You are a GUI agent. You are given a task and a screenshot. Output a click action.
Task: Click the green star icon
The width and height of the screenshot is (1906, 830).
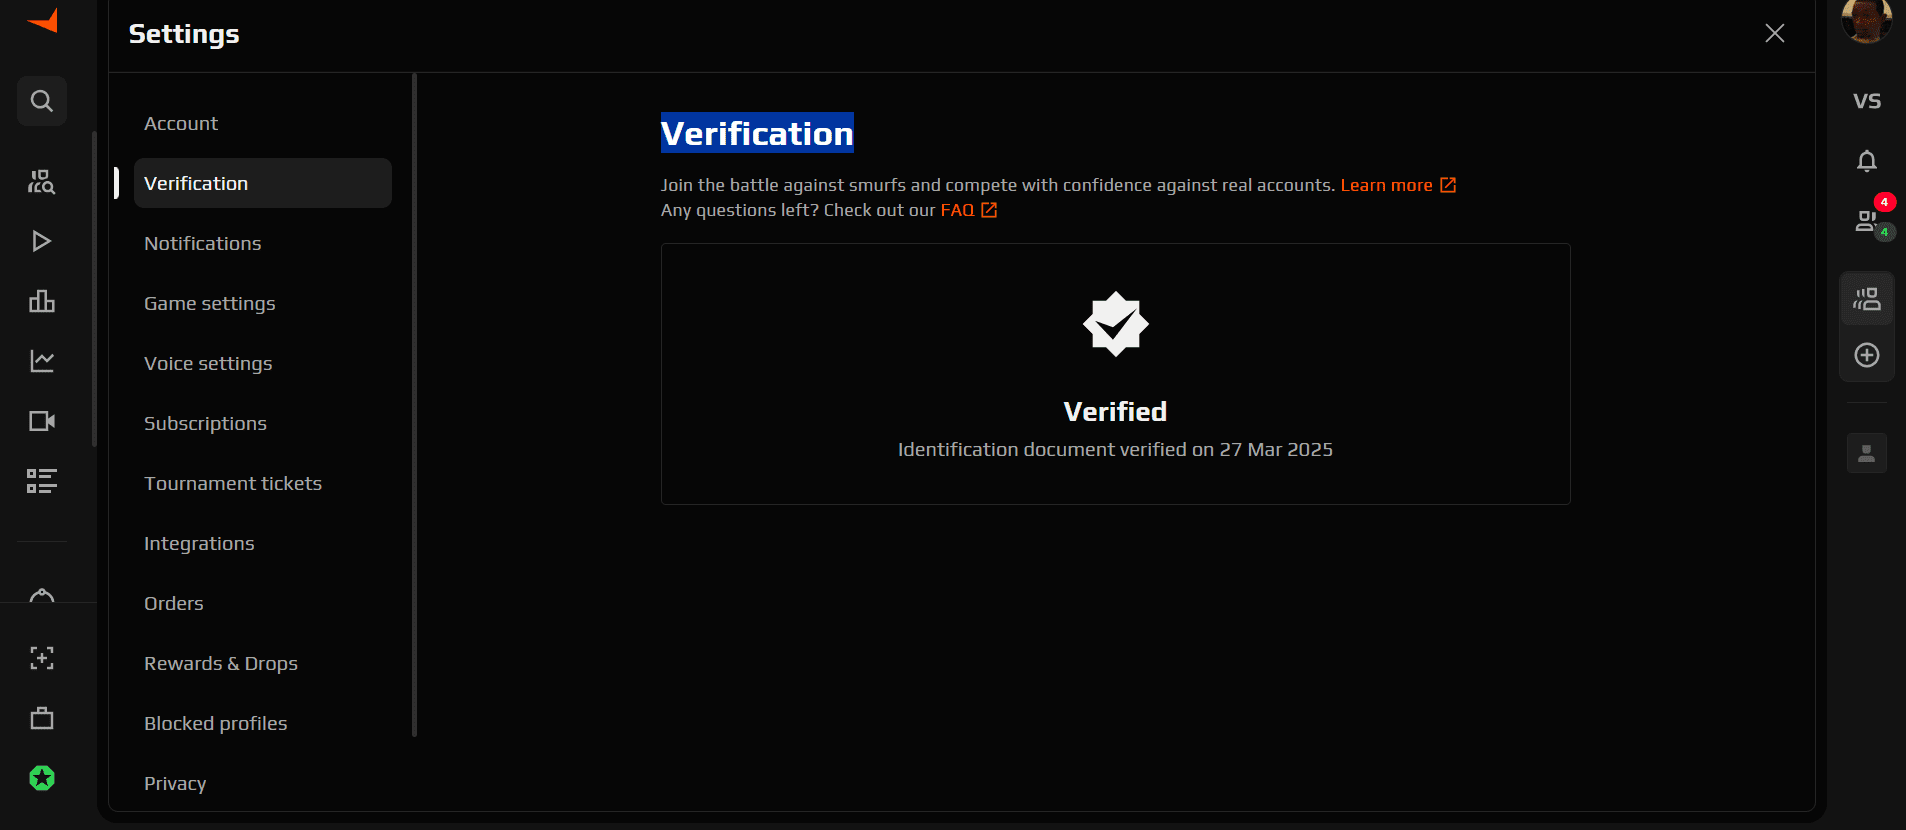click(42, 778)
